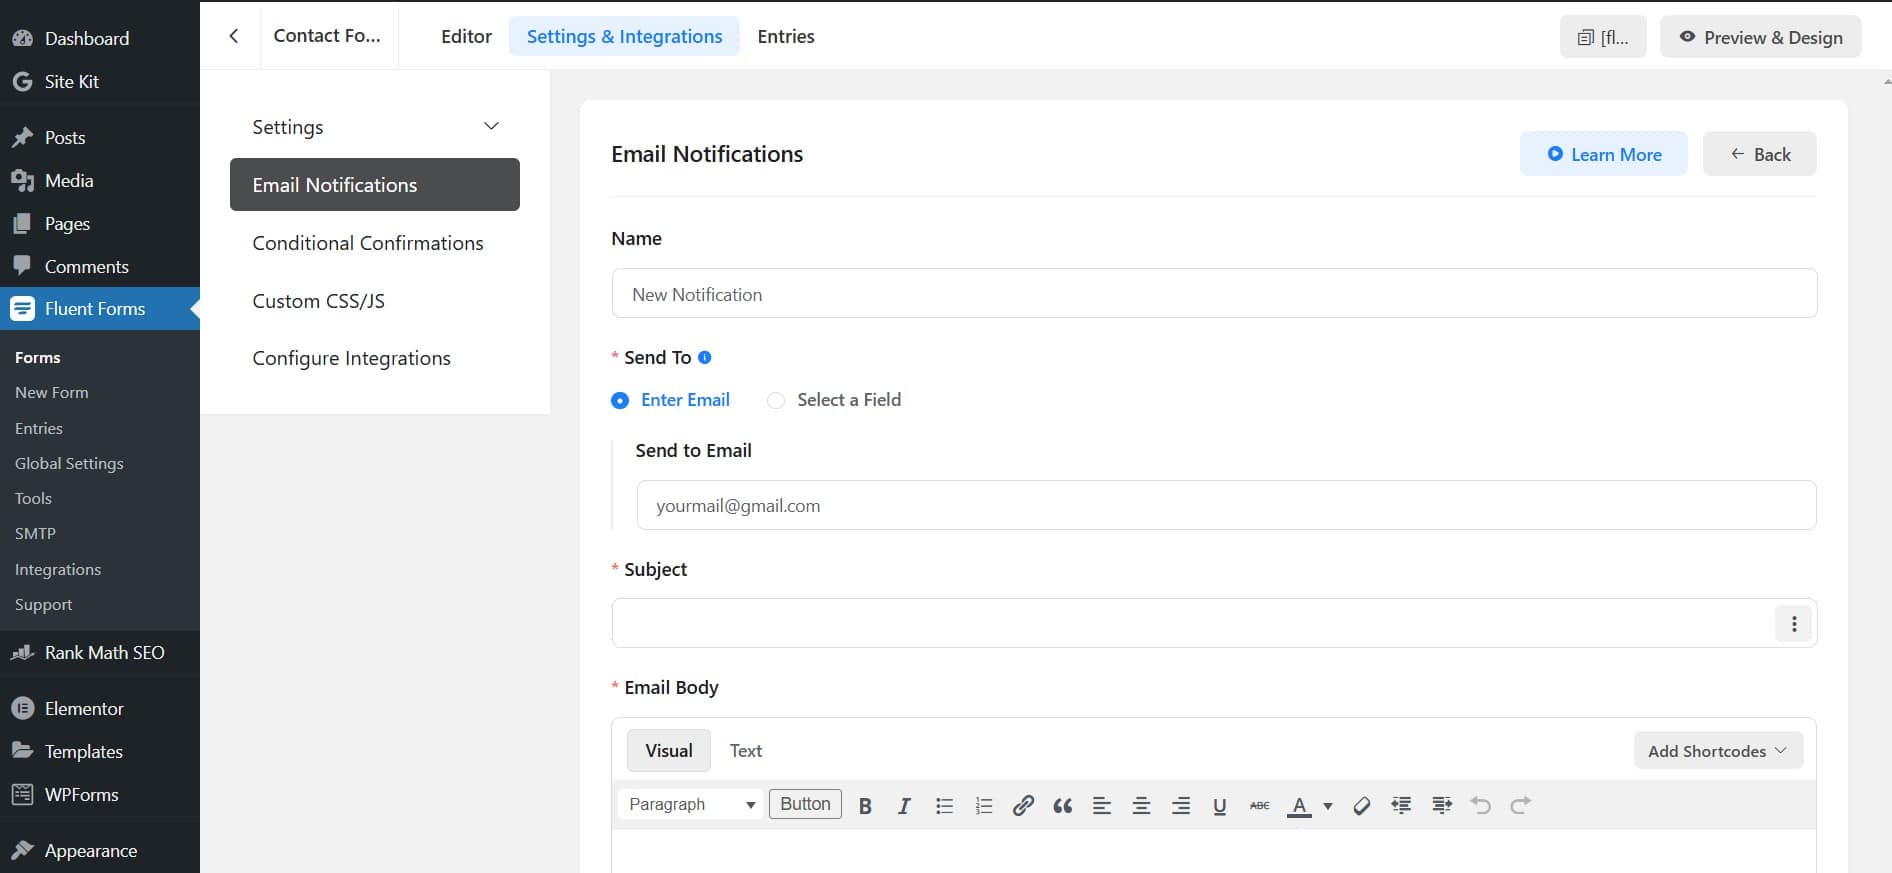Apply italic formatting in email body
Screen dimensions: 1892x873
904,805
